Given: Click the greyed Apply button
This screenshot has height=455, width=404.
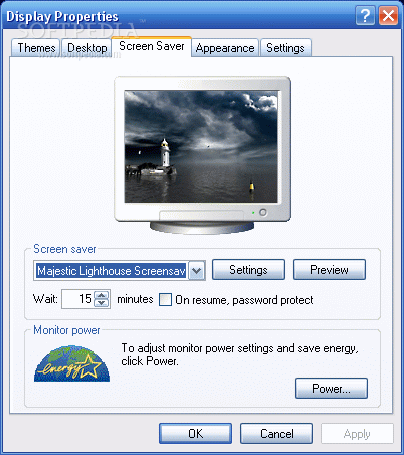Looking at the screenshot, I should (x=357, y=434).
